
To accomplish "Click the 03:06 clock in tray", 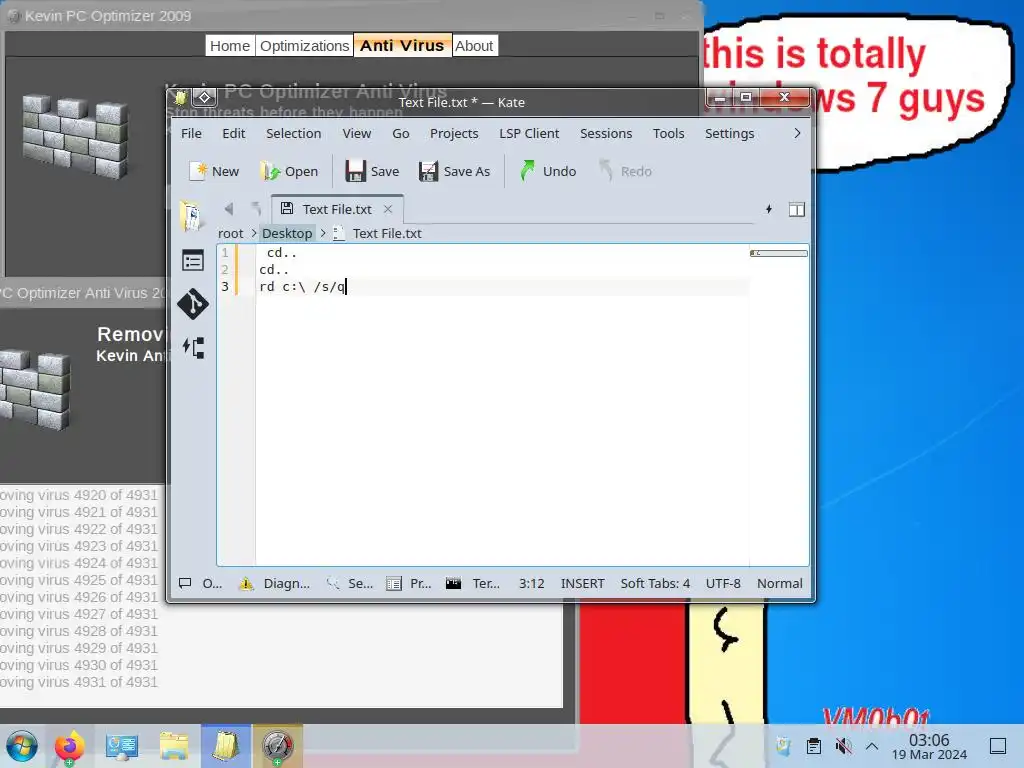I will tap(929, 740).
